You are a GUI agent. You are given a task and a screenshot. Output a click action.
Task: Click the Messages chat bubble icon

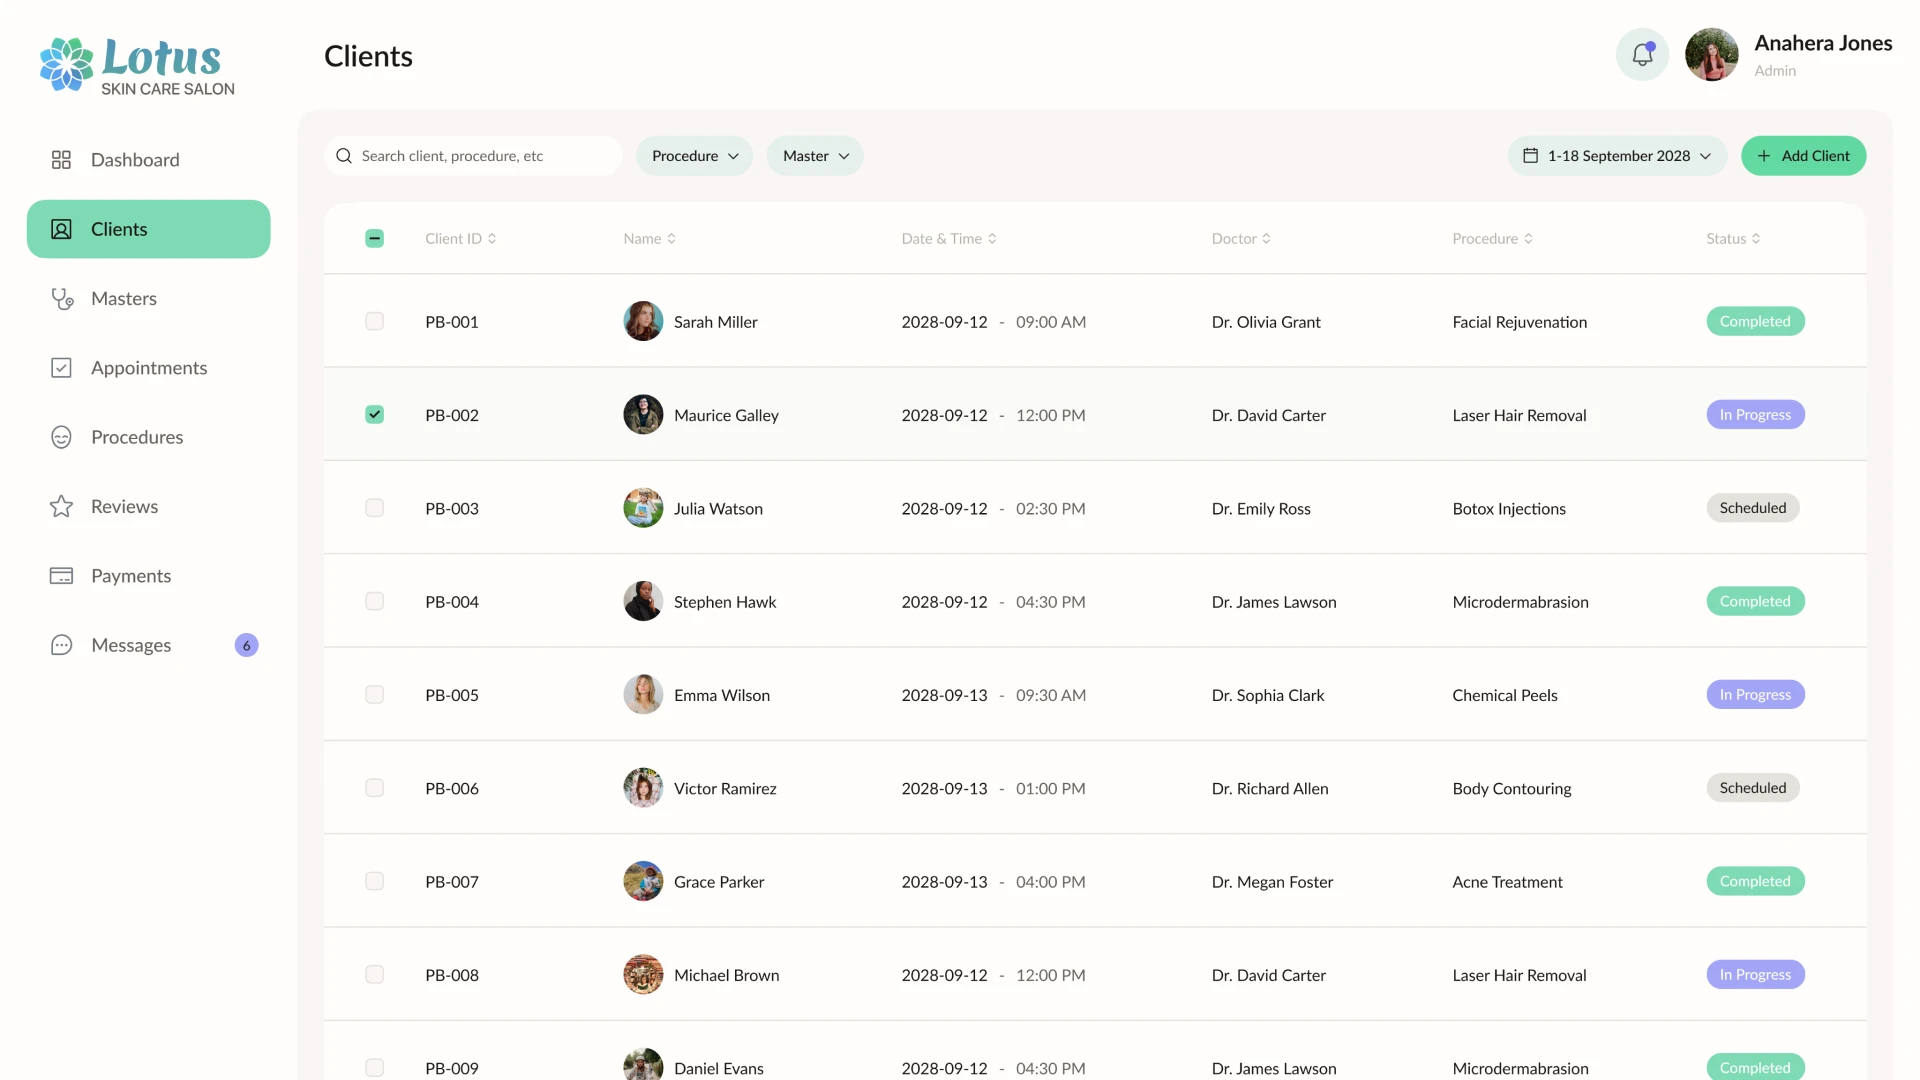pos(61,645)
